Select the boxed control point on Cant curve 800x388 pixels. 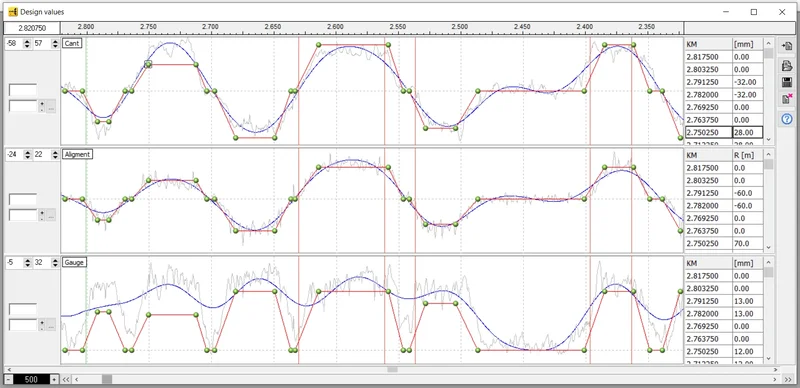(148, 64)
